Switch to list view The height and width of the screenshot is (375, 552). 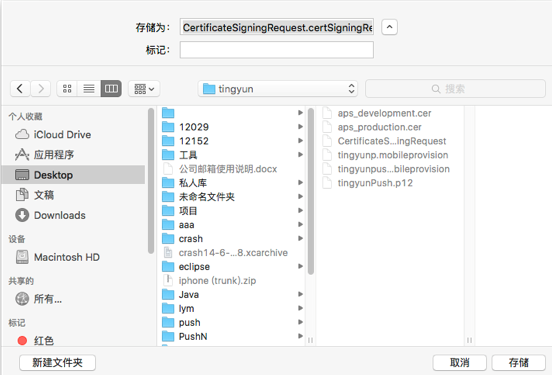pyautogui.click(x=89, y=89)
